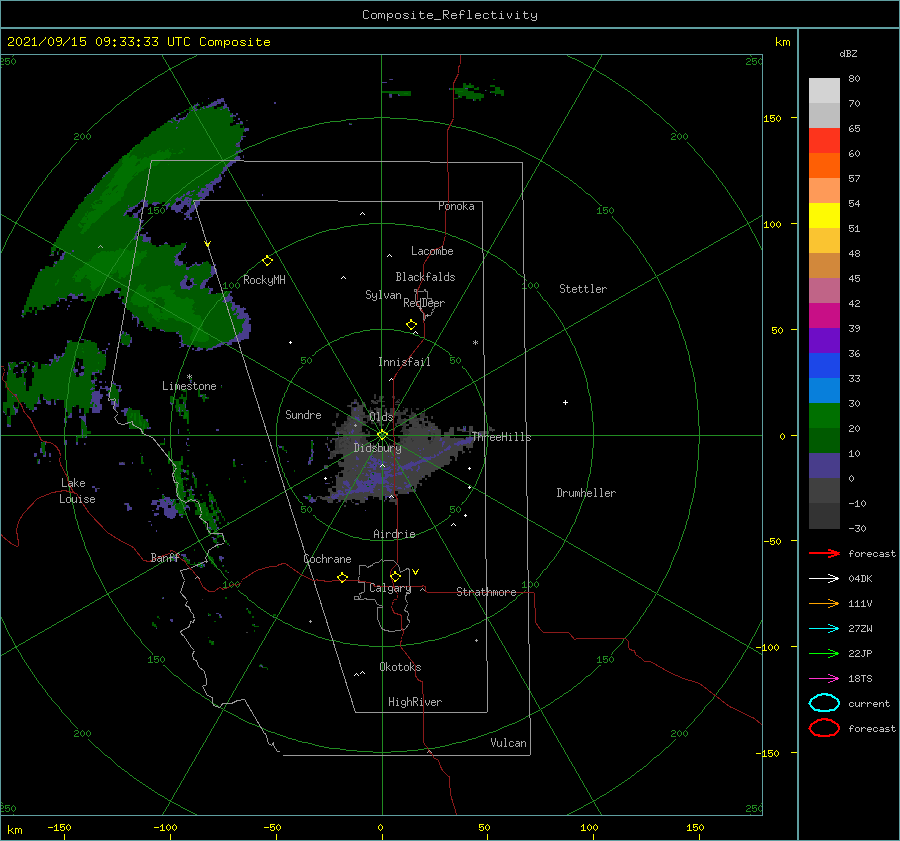
Task: Click the timestamp 2021/09/15 09:33:33 UTC Composite
Action: click(138, 42)
